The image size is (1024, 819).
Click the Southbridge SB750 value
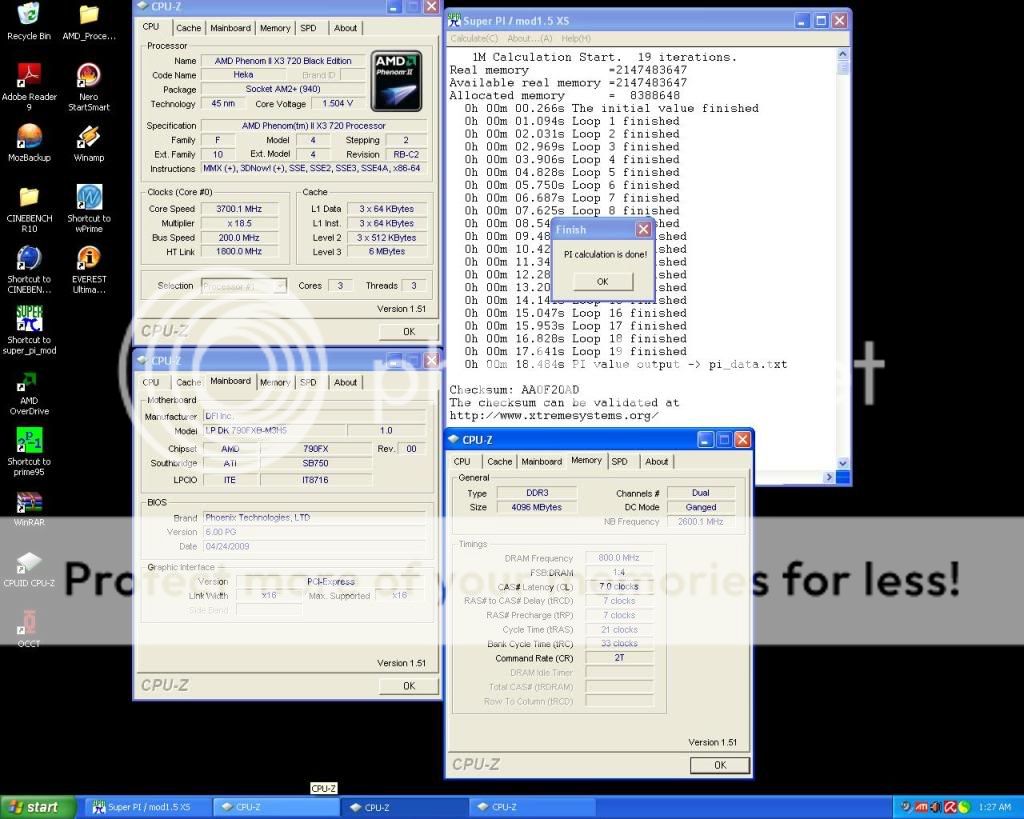tap(315, 463)
